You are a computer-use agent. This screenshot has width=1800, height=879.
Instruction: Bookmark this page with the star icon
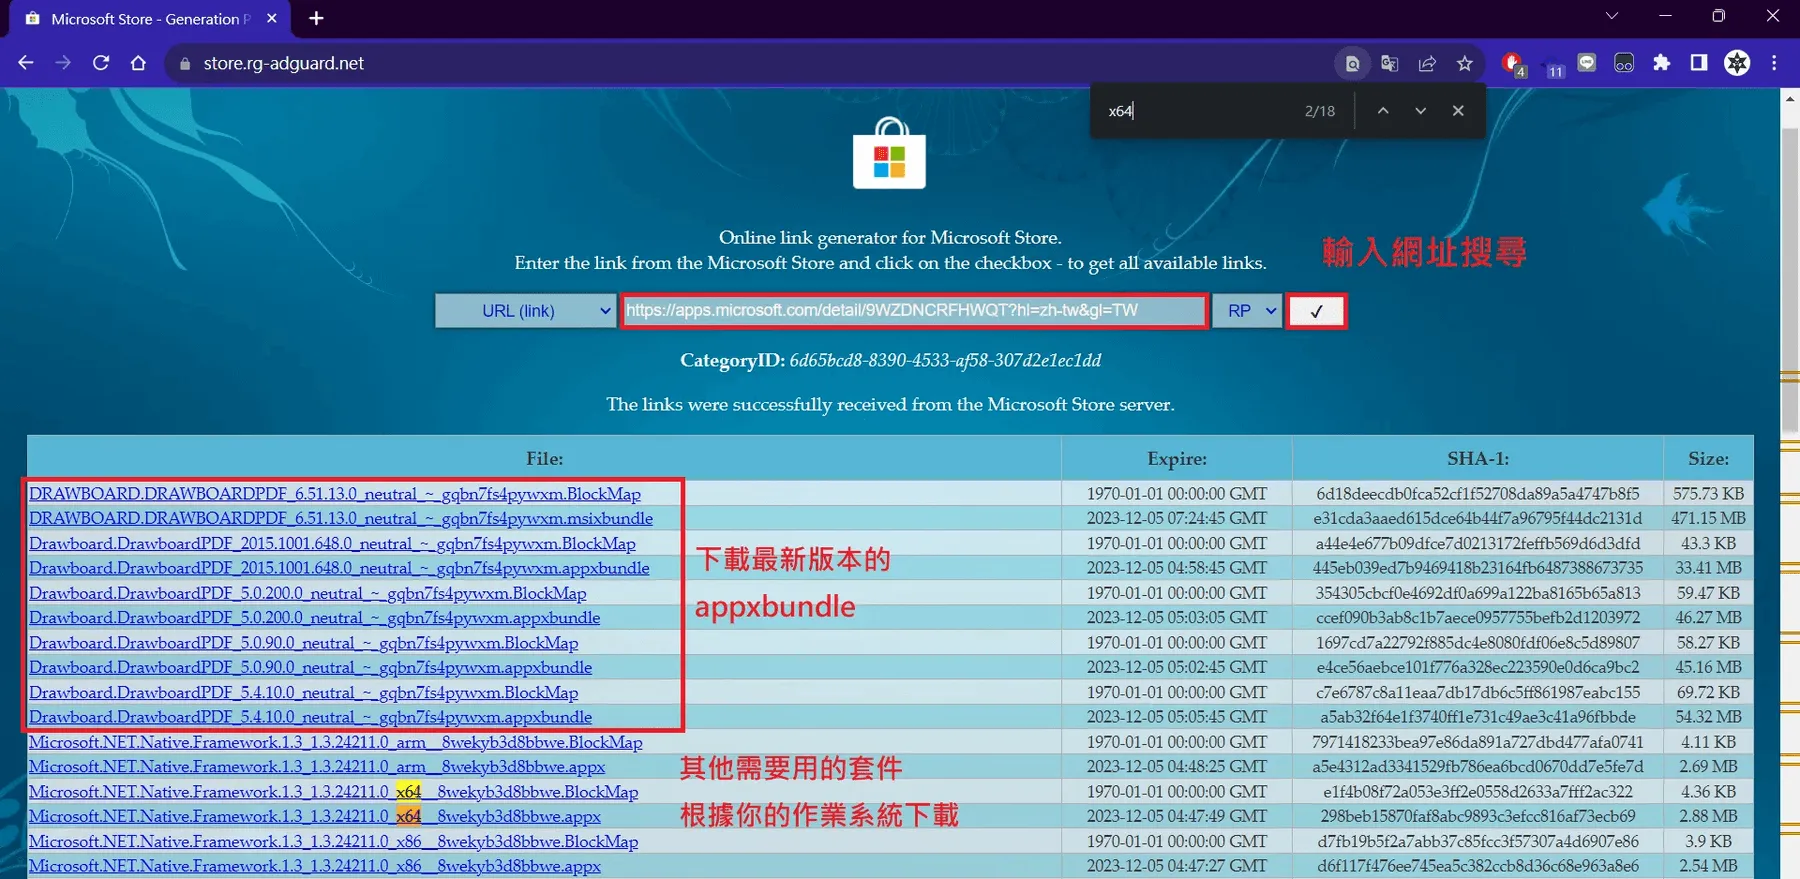[x=1465, y=63]
